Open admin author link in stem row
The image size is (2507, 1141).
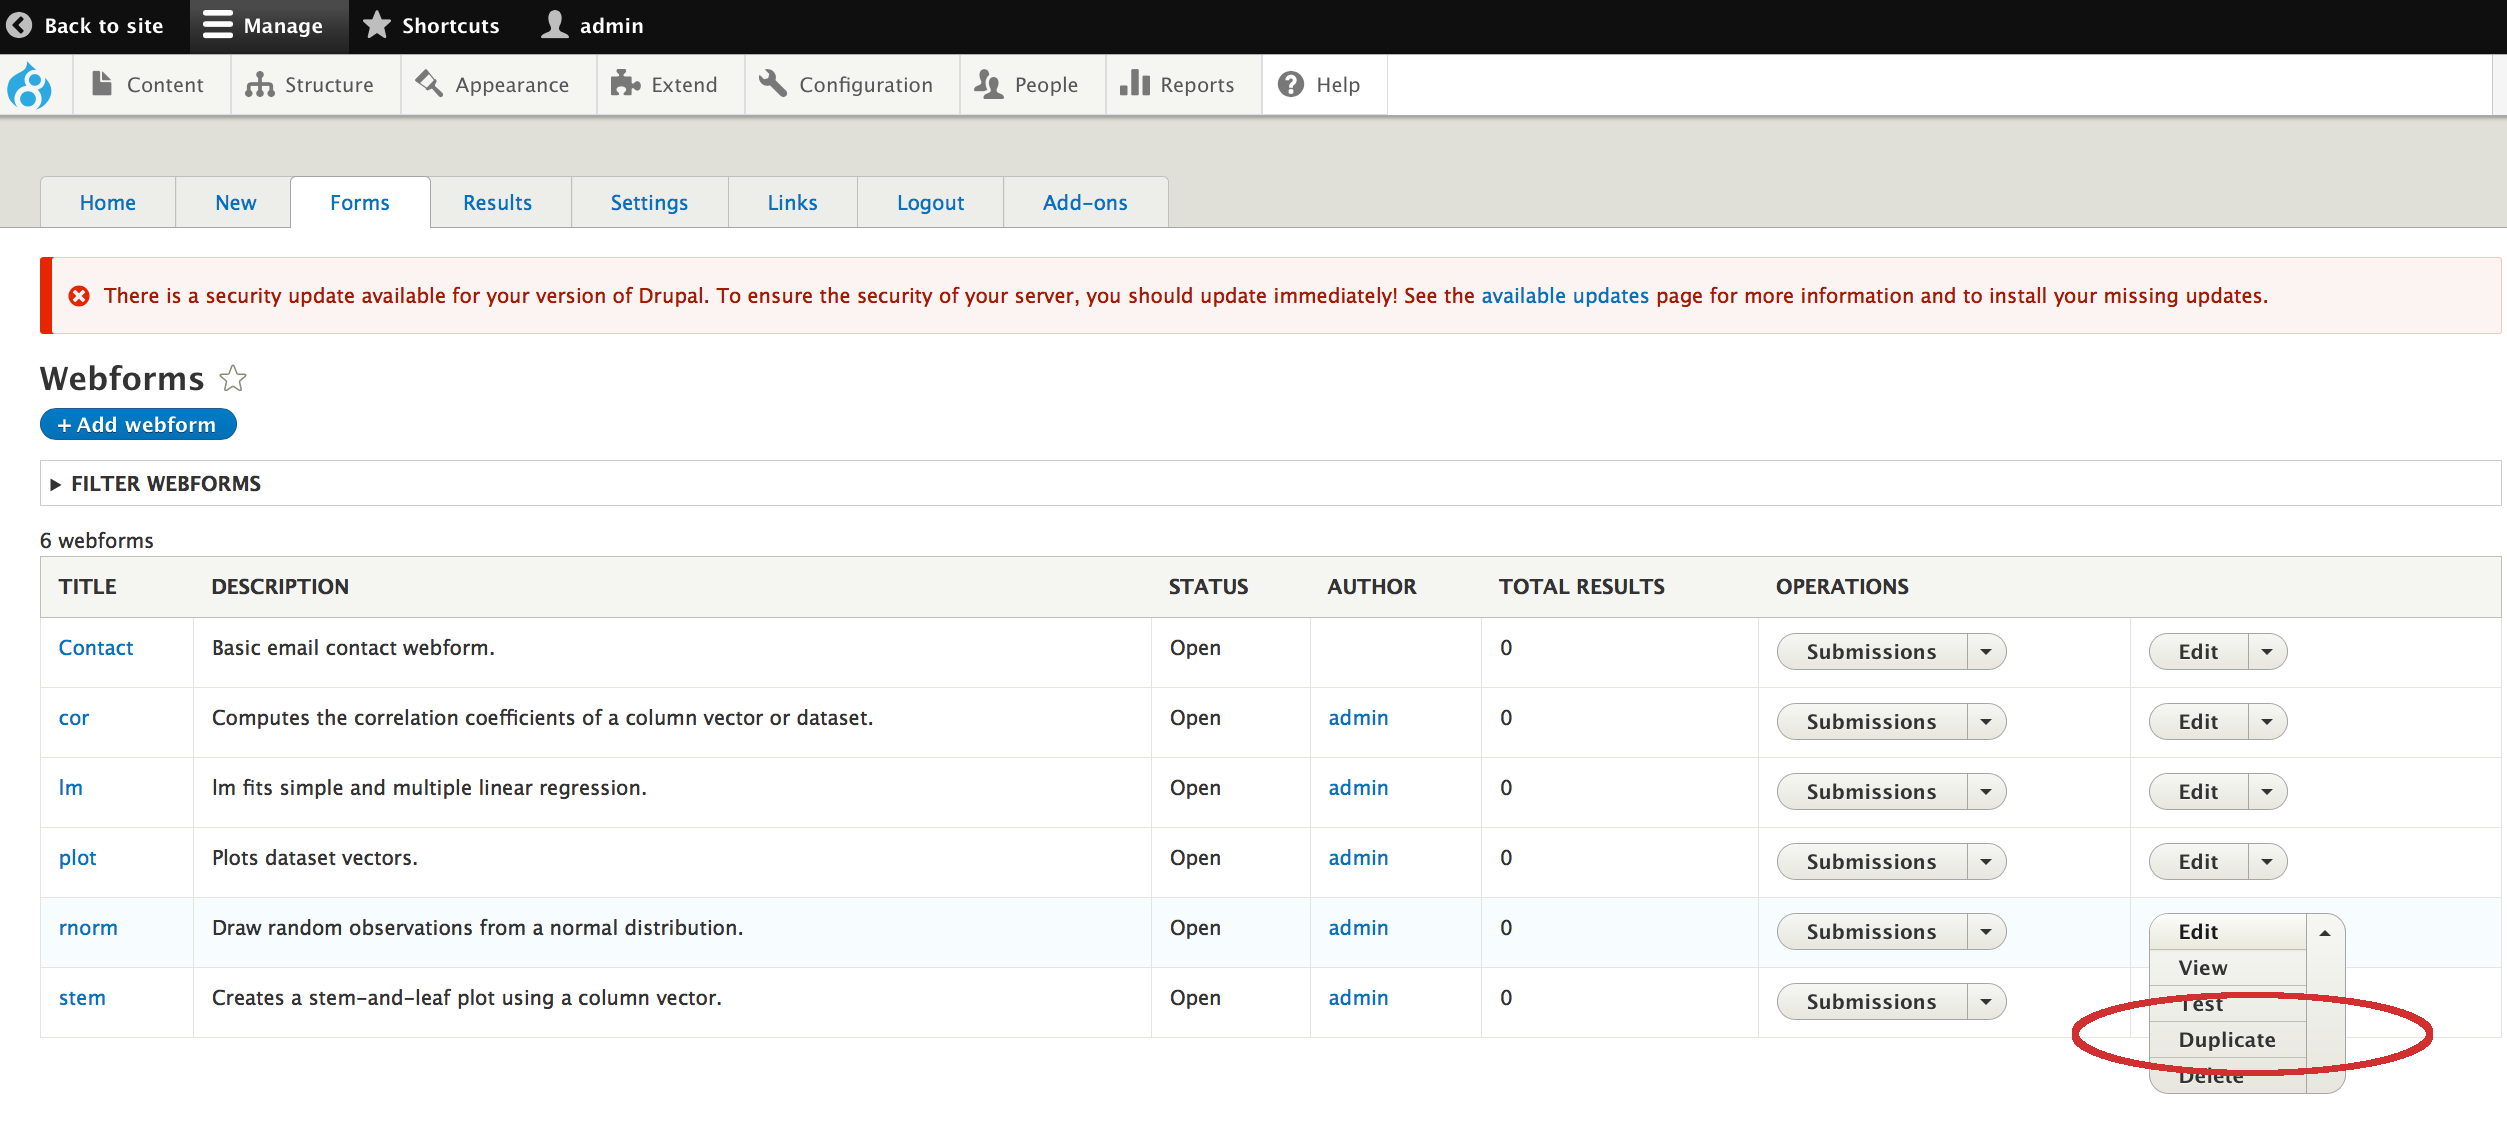coord(1358,998)
